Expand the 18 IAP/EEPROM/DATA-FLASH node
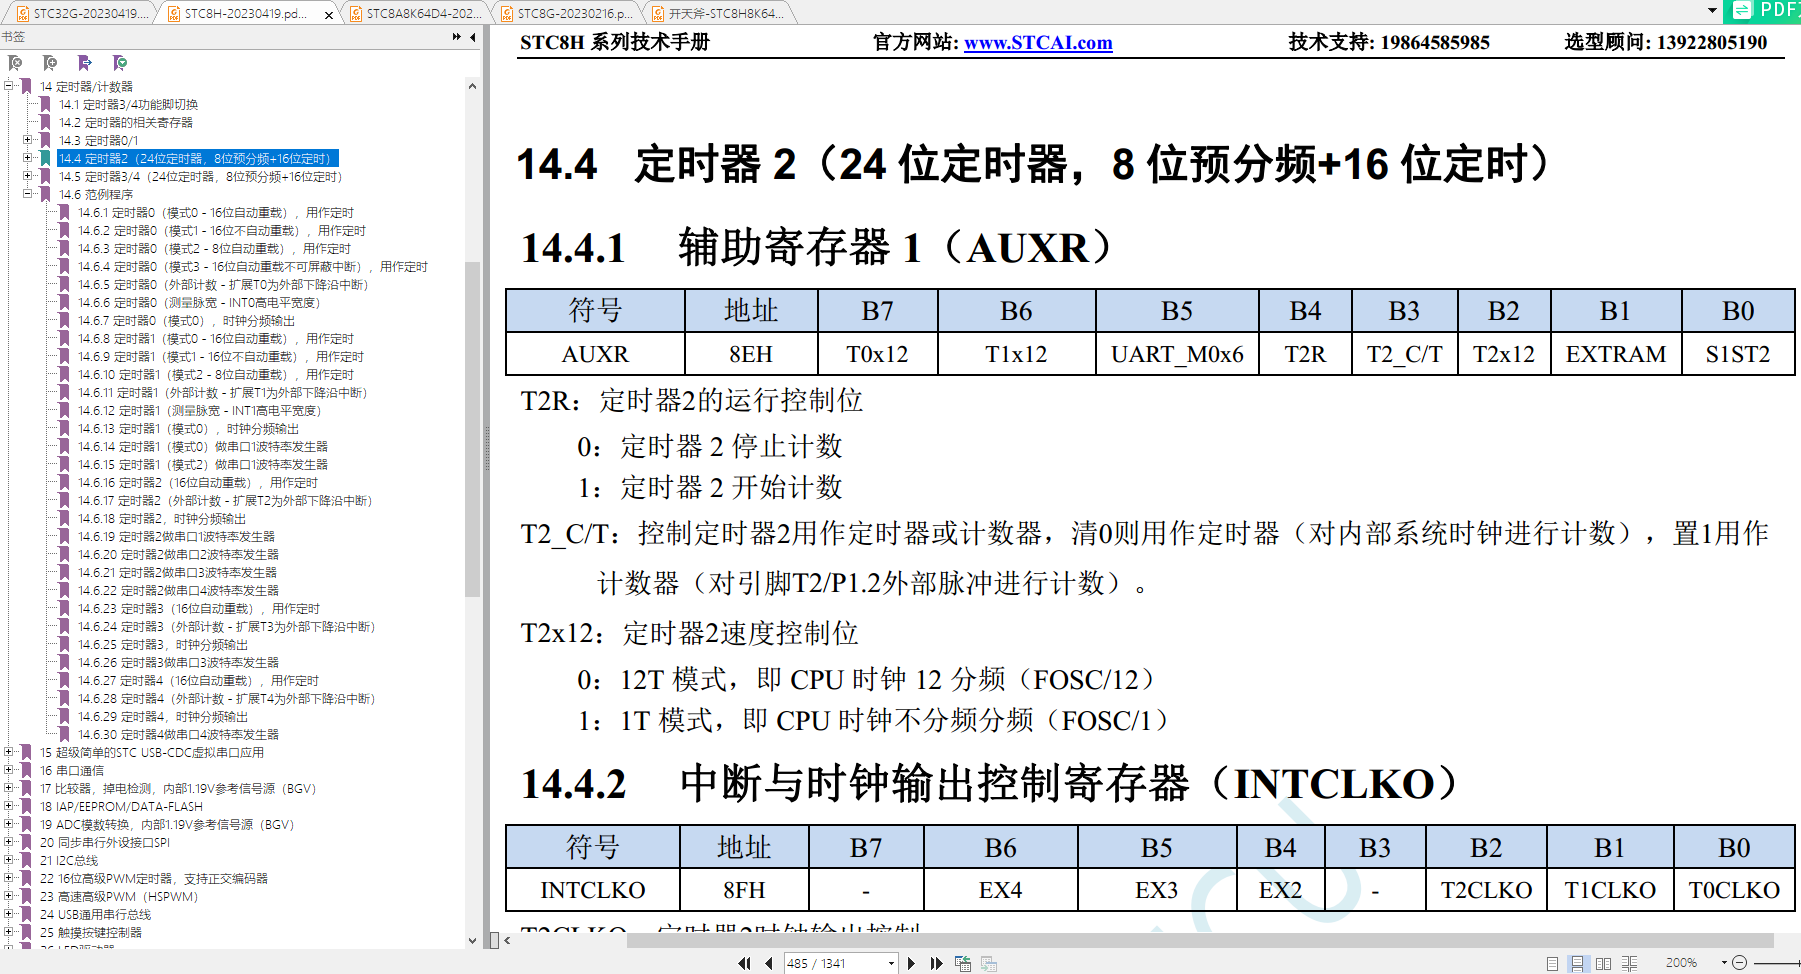 (9, 806)
